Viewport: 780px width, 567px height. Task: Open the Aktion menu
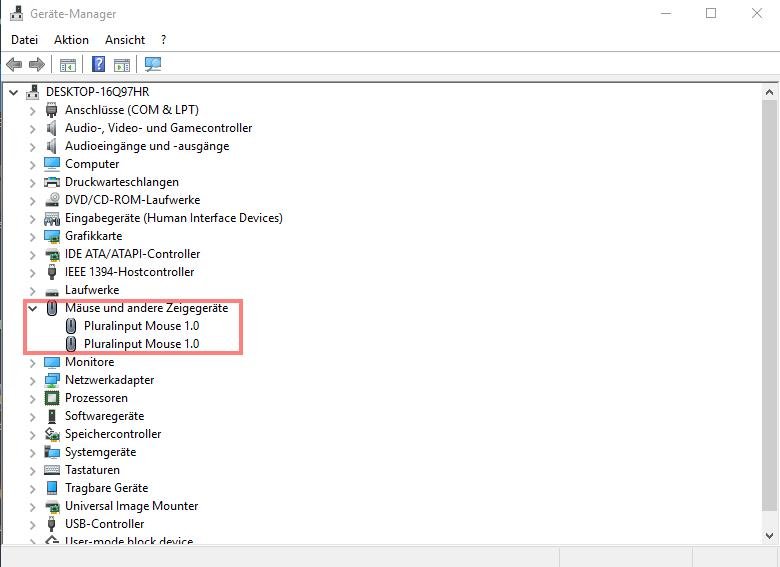click(x=71, y=40)
